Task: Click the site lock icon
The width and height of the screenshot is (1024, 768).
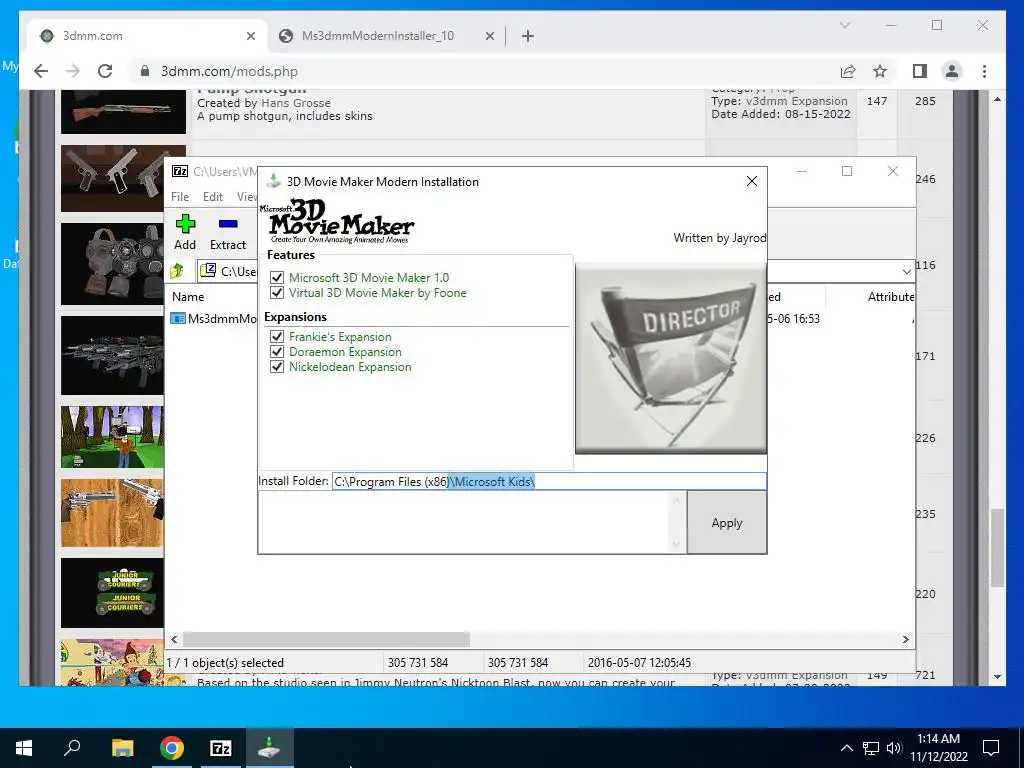Action: coord(145,71)
